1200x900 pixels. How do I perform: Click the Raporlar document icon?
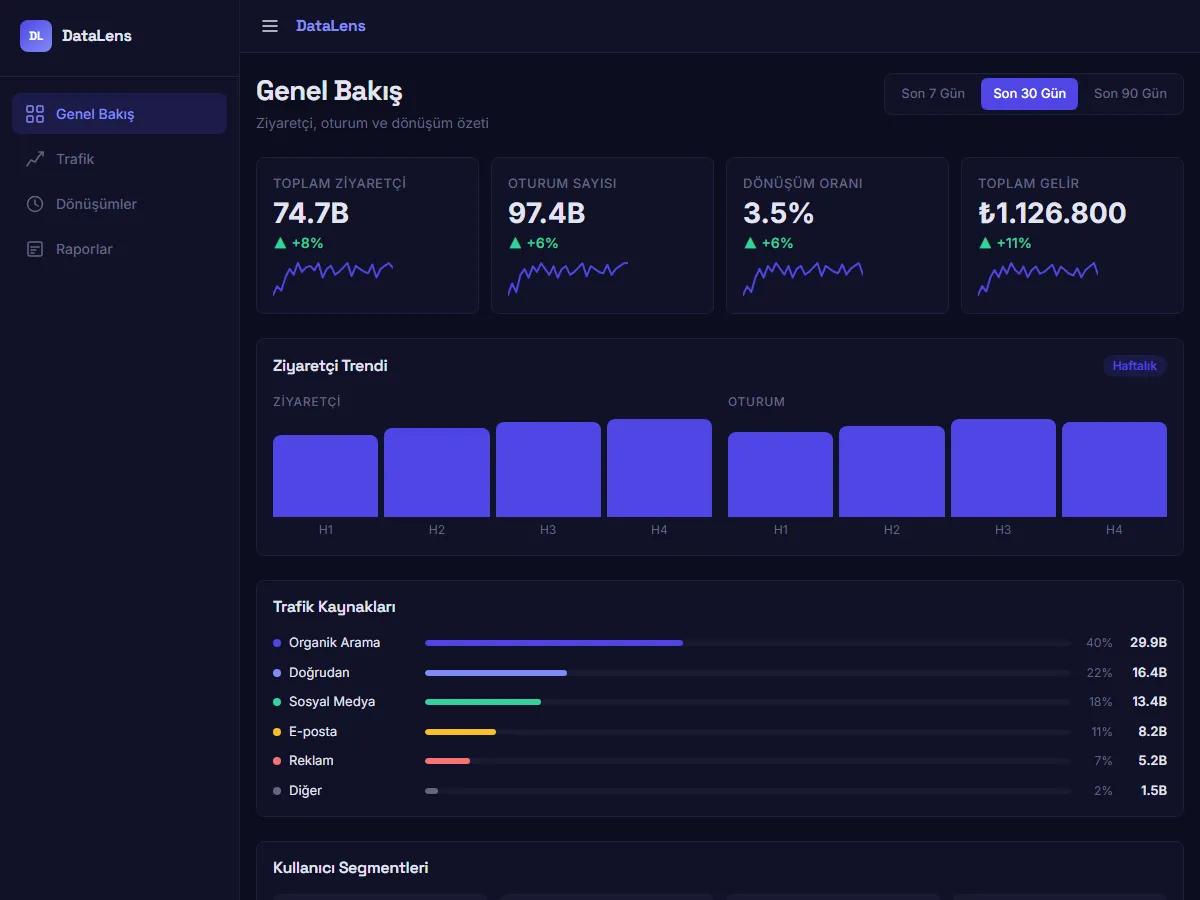35,249
